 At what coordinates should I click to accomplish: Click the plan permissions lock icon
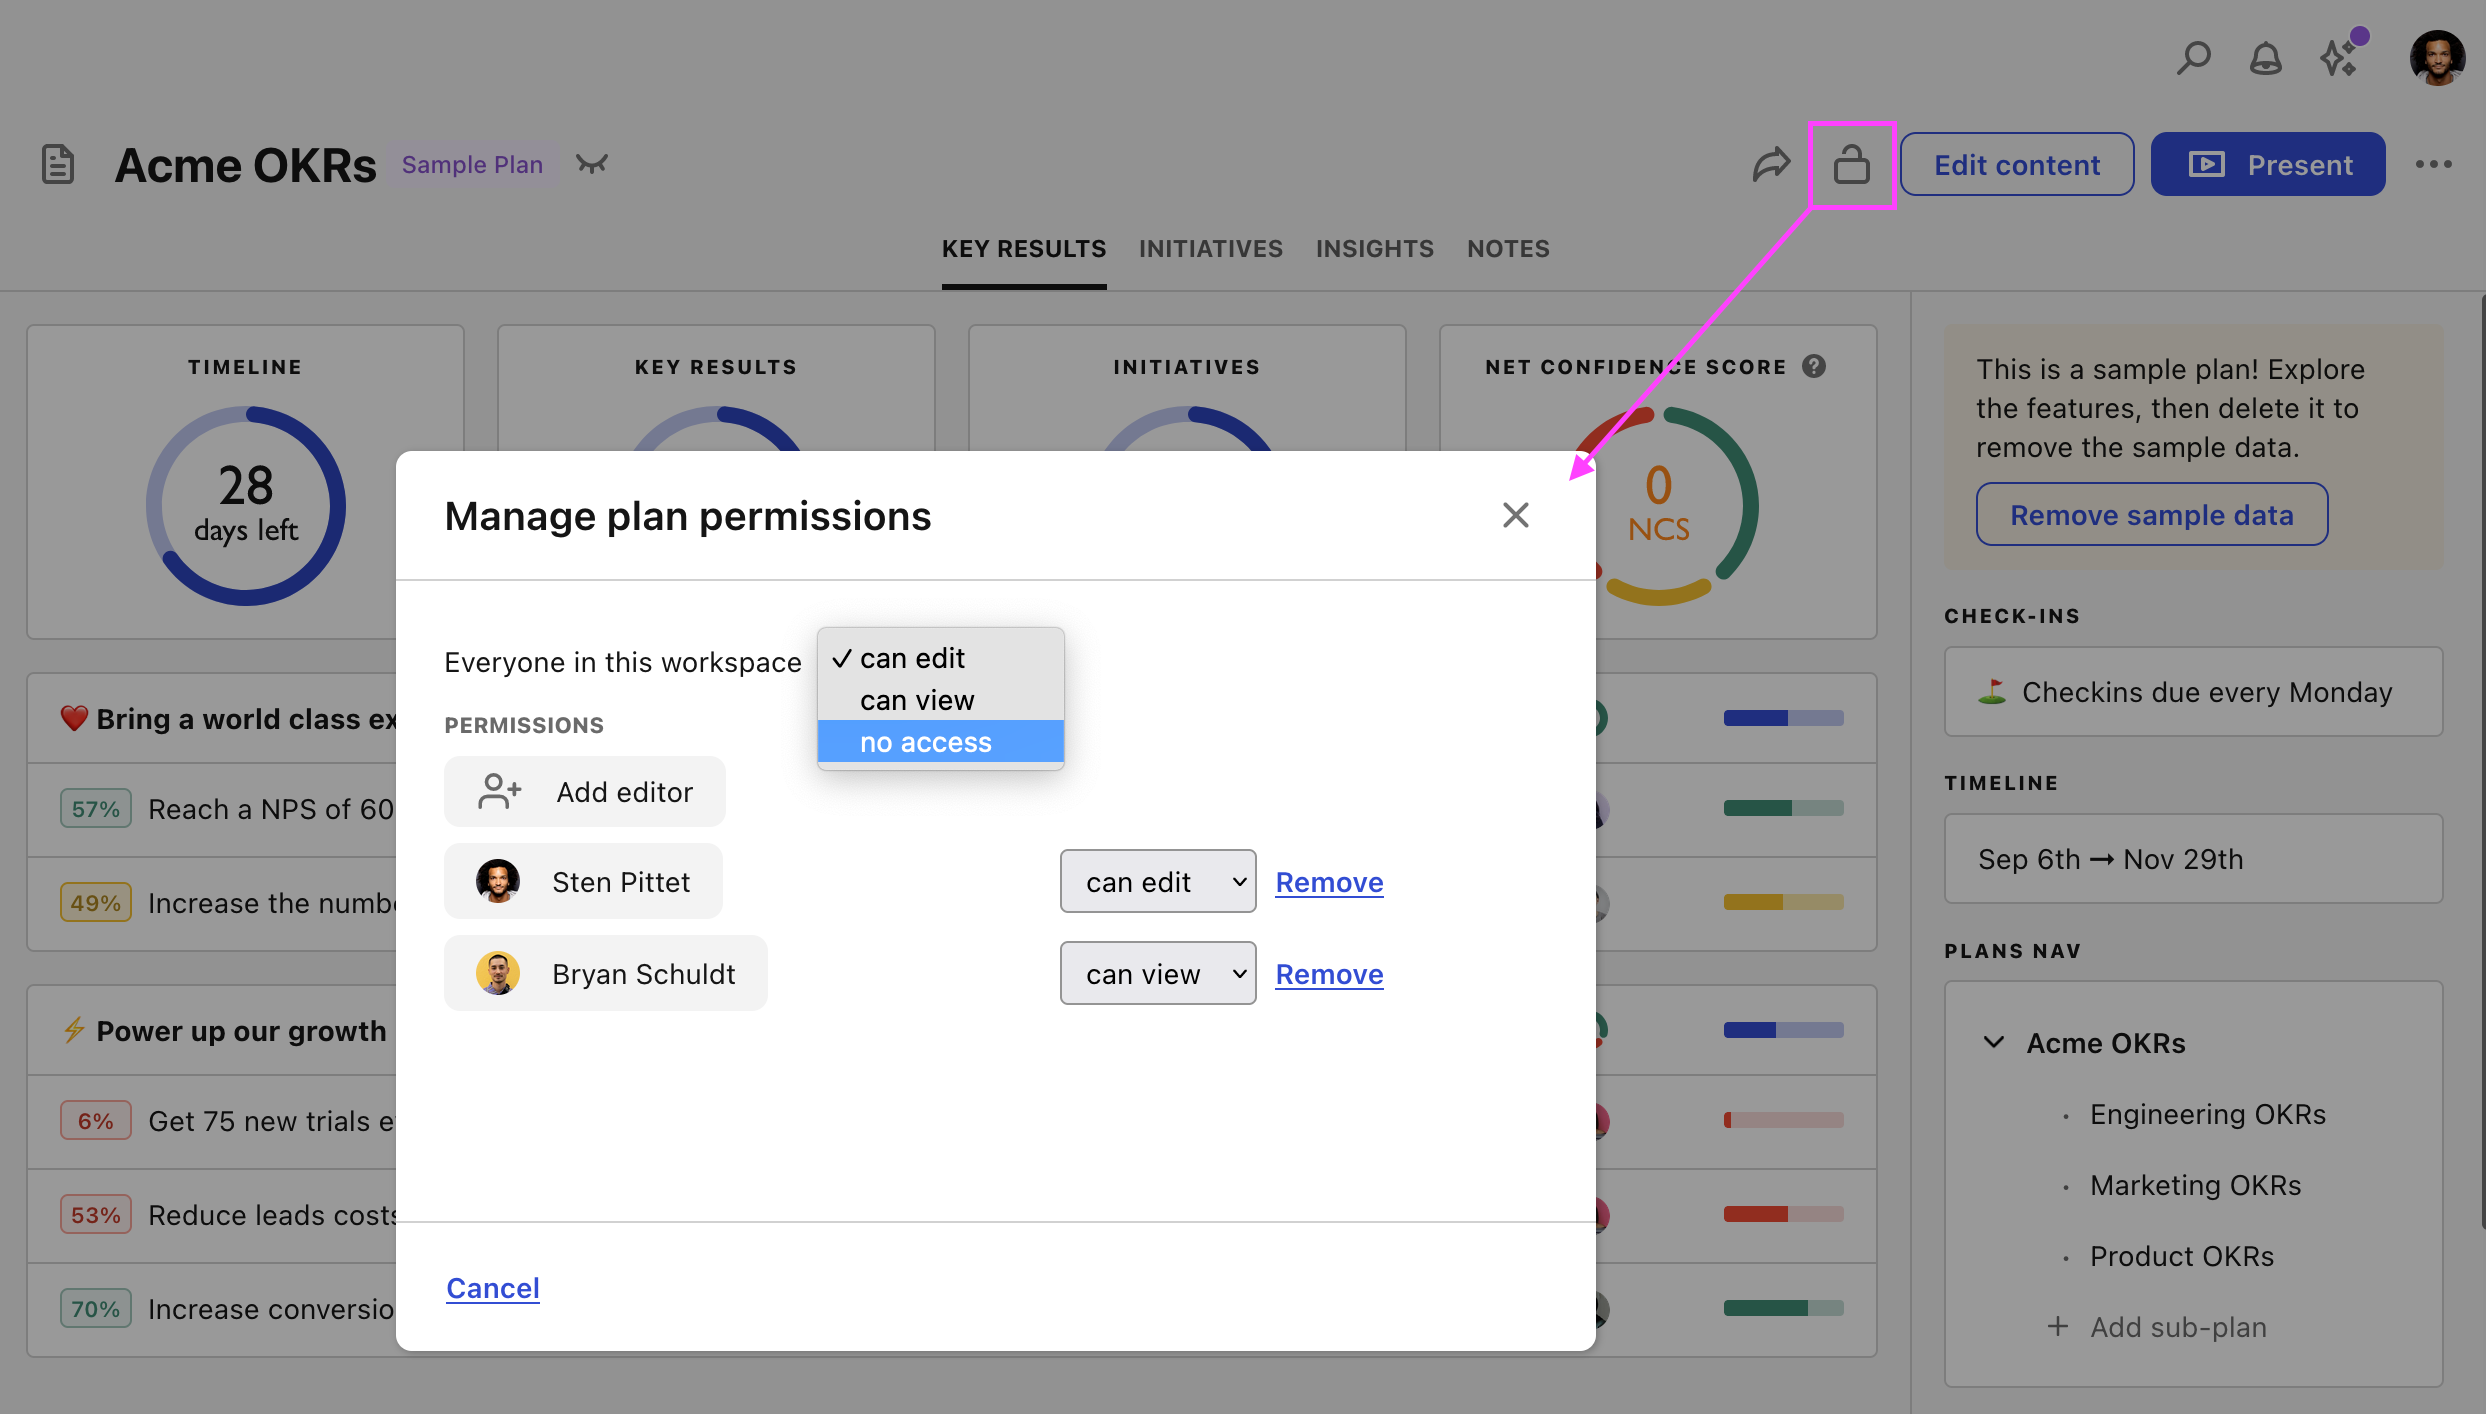[1851, 165]
